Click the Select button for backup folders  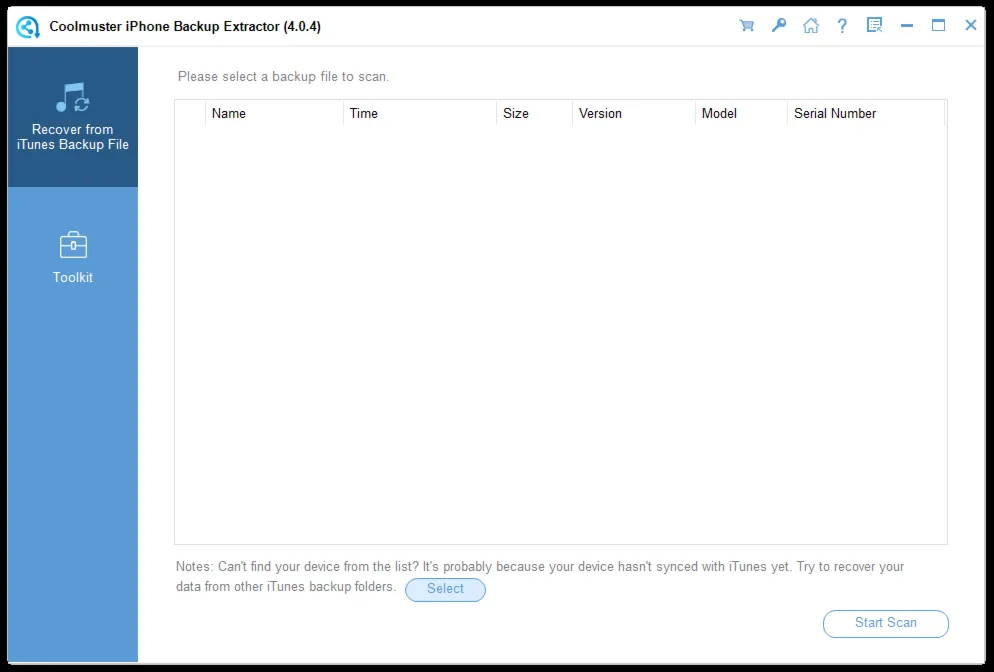[446, 589]
